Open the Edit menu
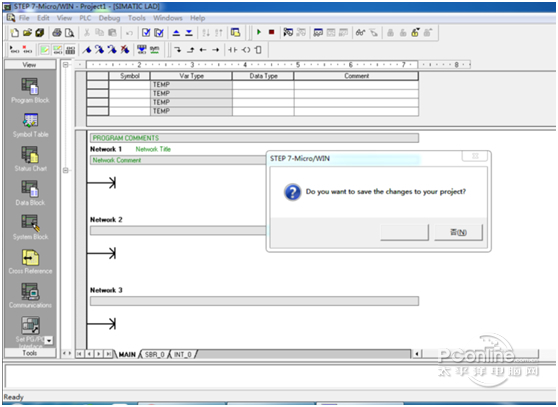 click(43, 18)
